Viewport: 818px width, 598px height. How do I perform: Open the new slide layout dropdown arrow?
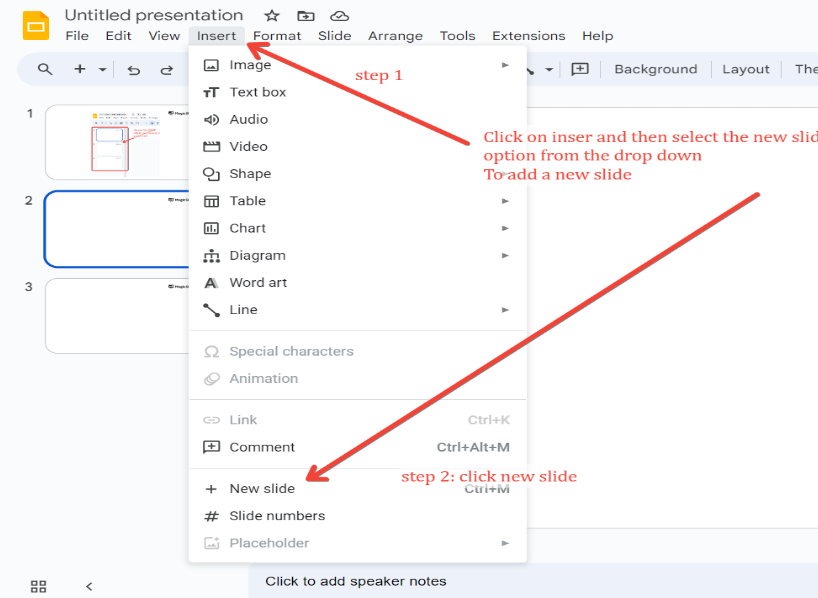click(x=103, y=70)
